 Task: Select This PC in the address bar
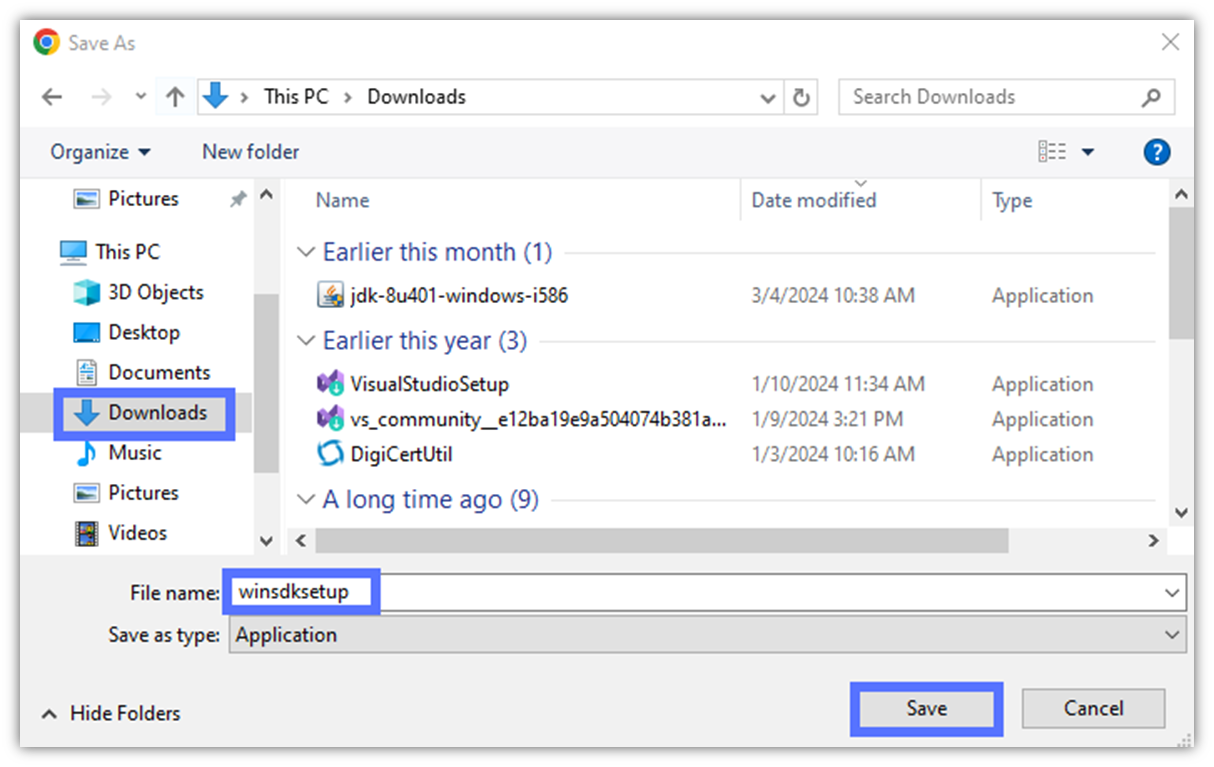[x=295, y=96]
